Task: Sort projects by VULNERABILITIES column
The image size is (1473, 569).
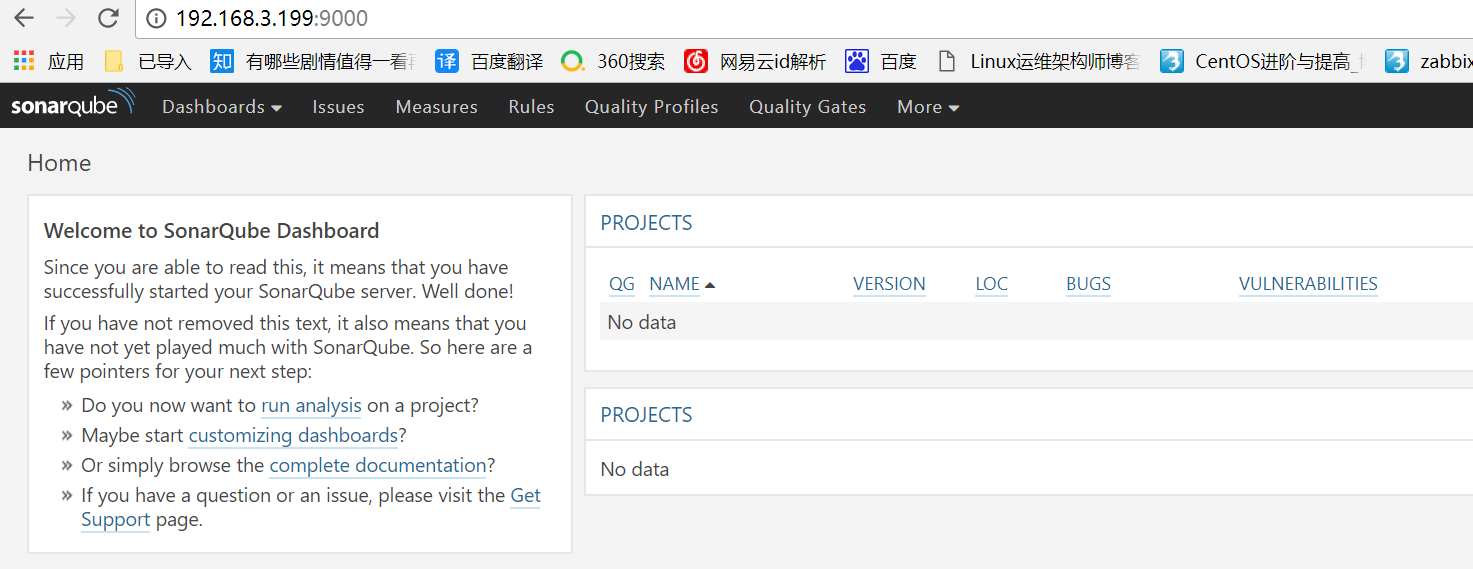Action: coord(1307,284)
